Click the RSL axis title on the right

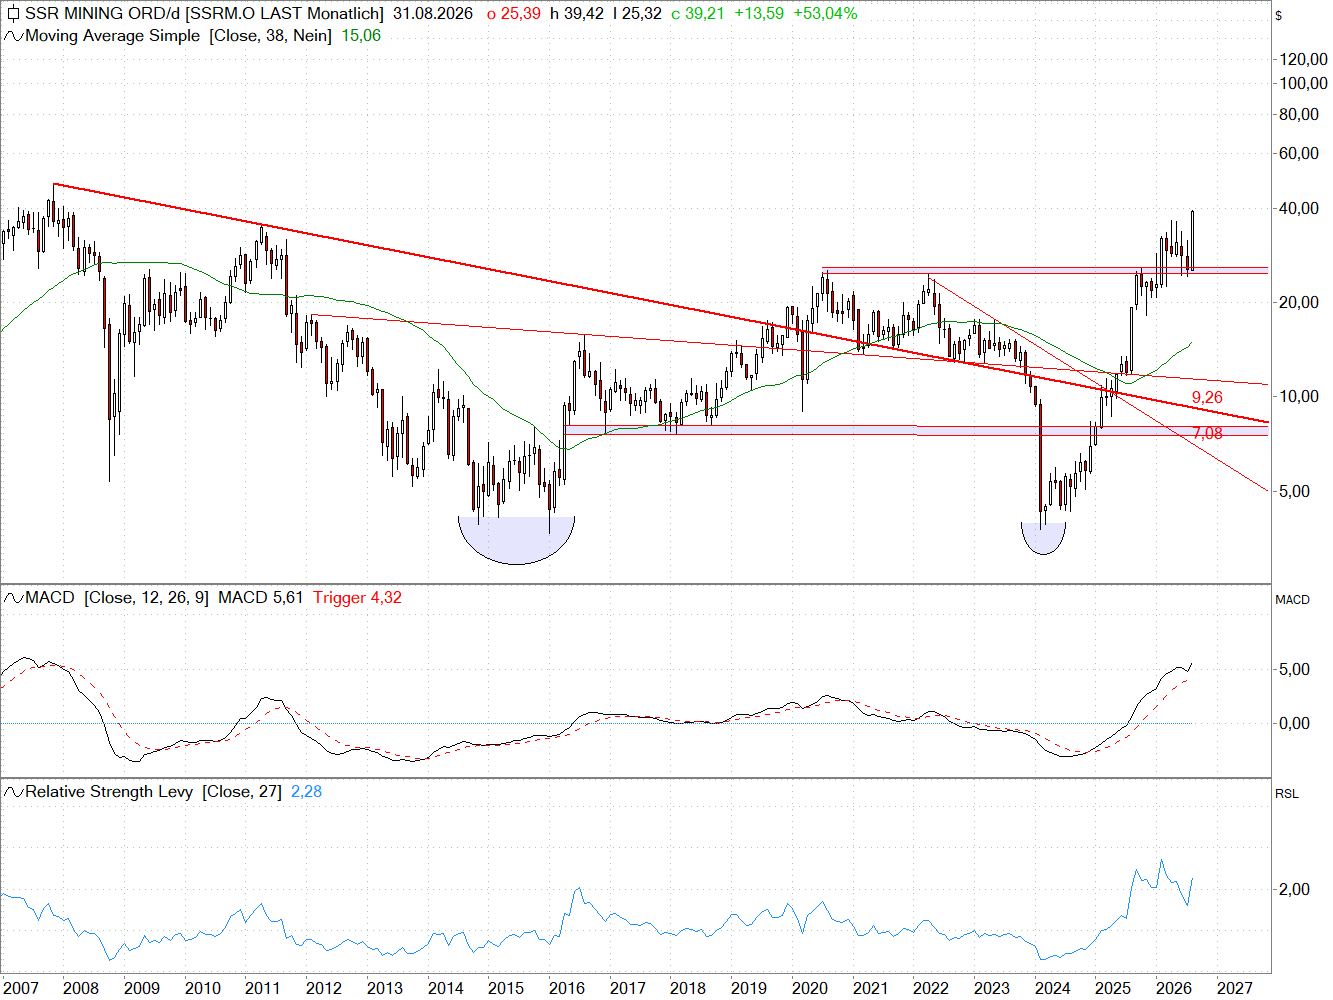[1287, 794]
